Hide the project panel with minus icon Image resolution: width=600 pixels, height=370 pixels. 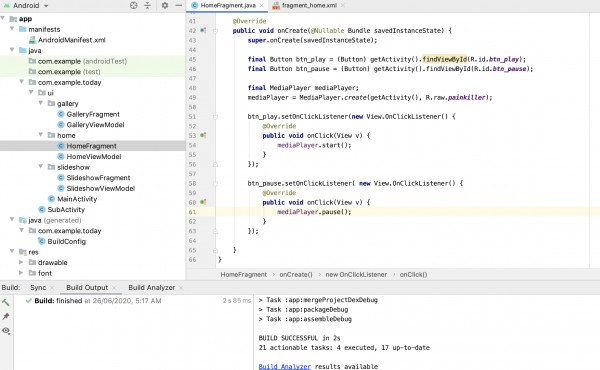[179, 5]
